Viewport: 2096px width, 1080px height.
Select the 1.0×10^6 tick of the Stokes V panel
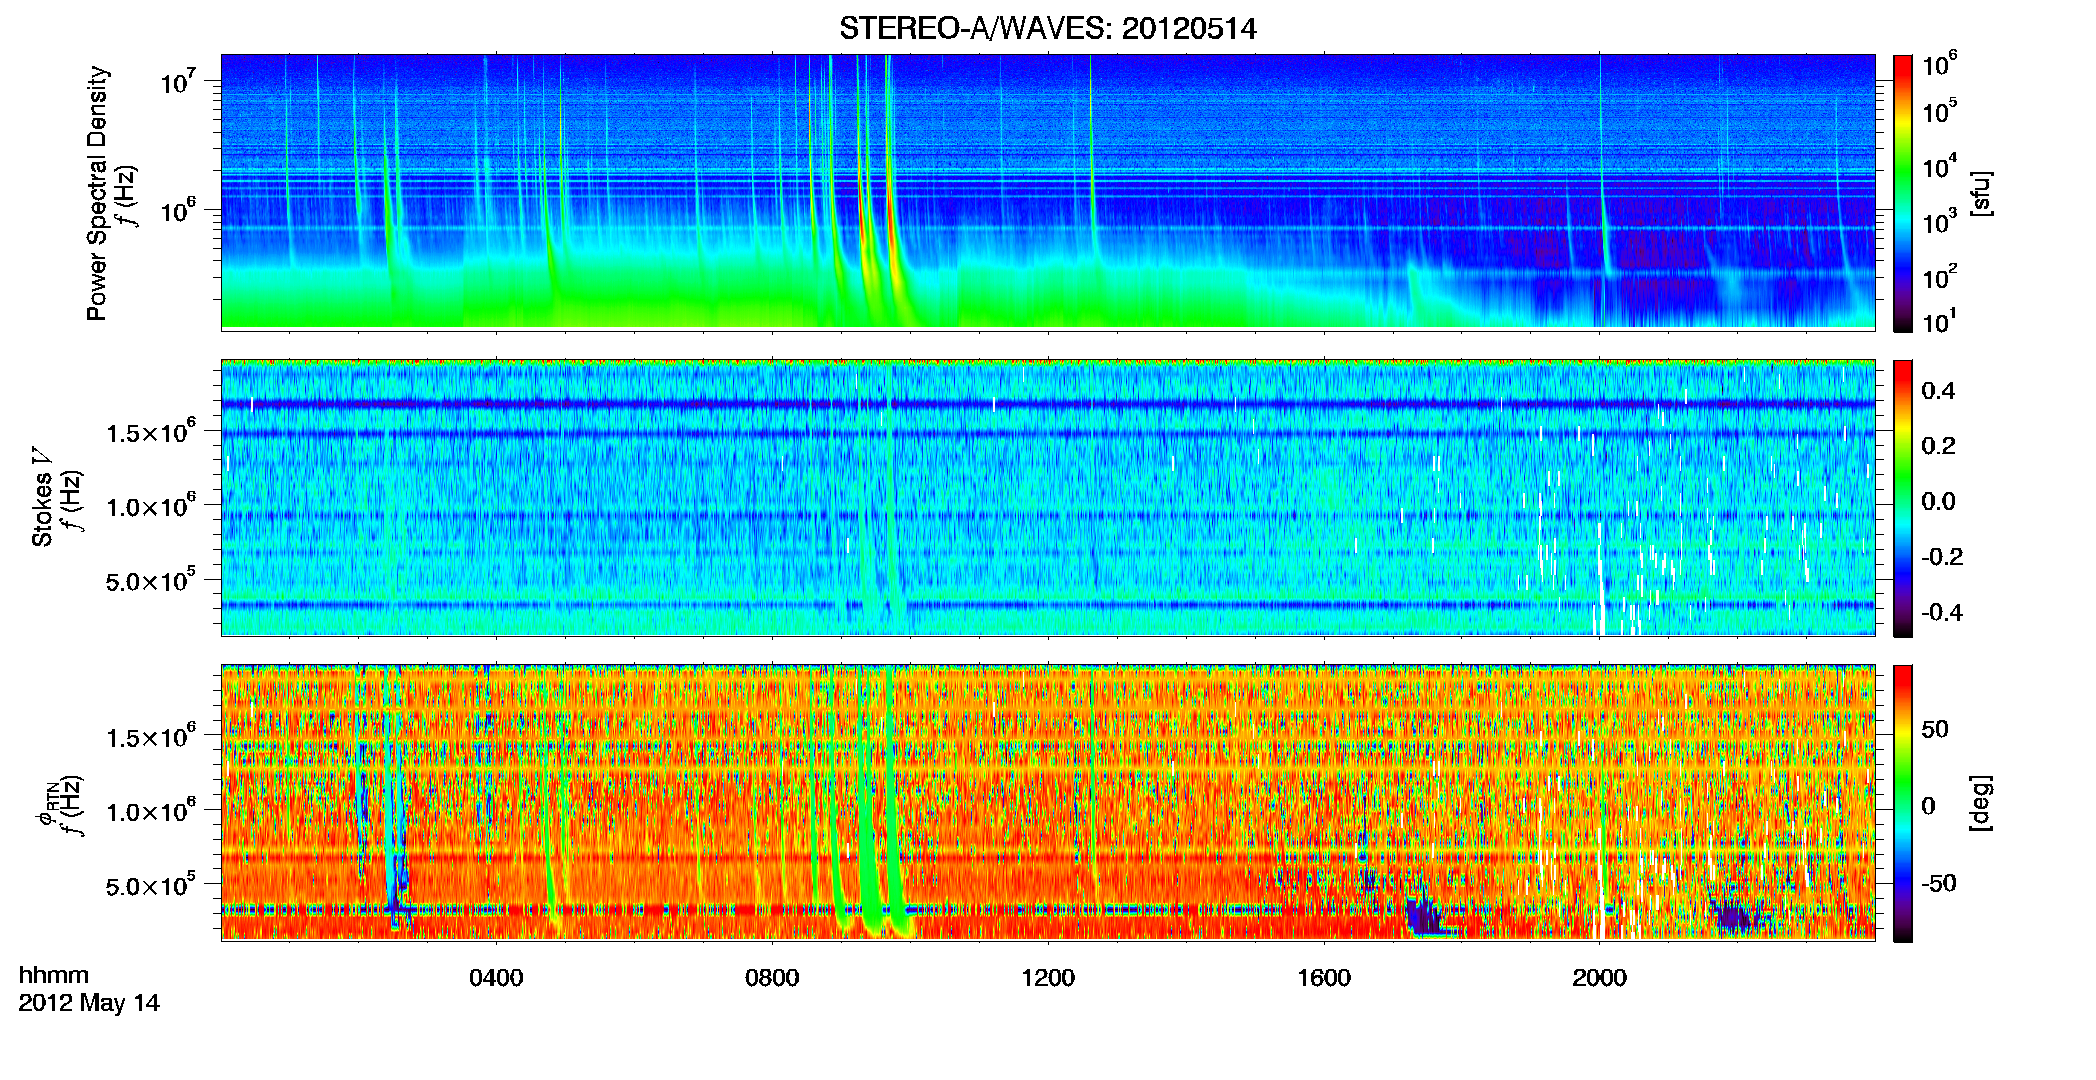[x=151, y=506]
